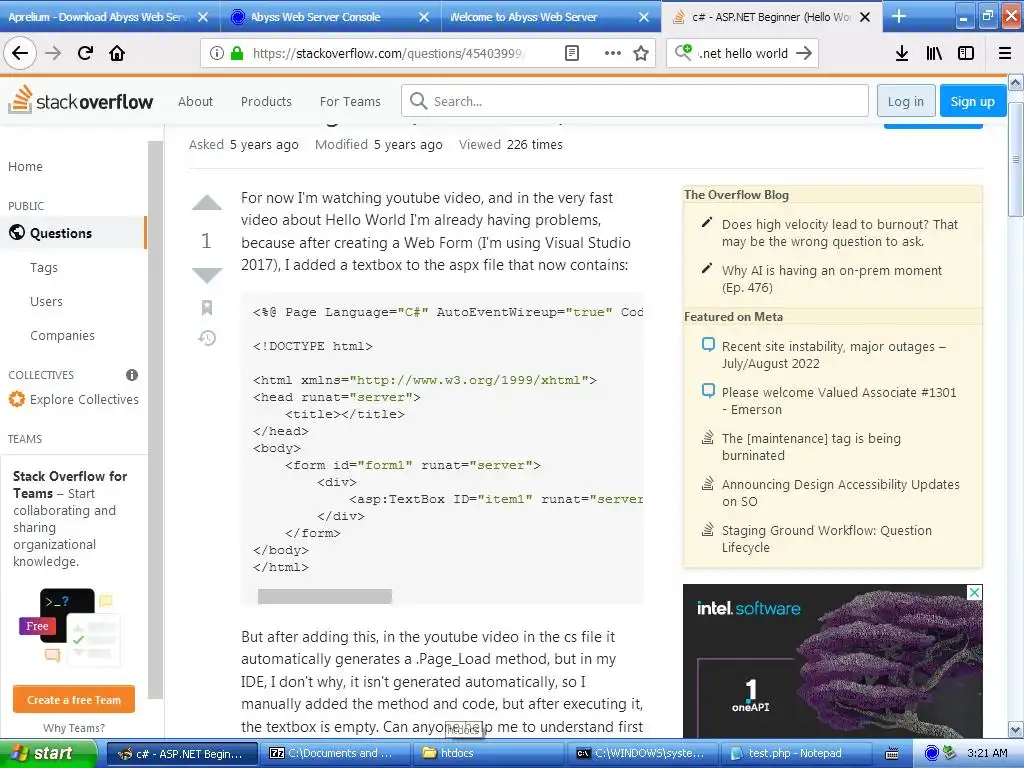Open the Products menu item
The image size is (1024, 768).
tap(266, 101)
